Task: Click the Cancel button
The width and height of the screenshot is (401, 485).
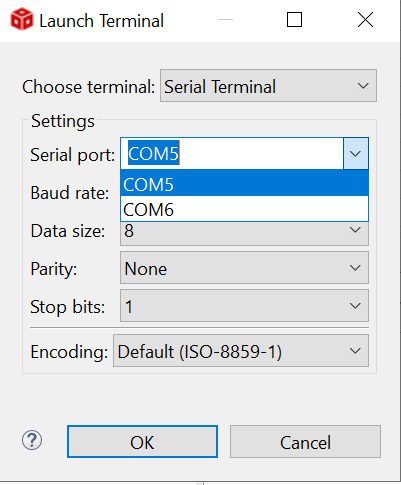Action: (x=305, y=442)
